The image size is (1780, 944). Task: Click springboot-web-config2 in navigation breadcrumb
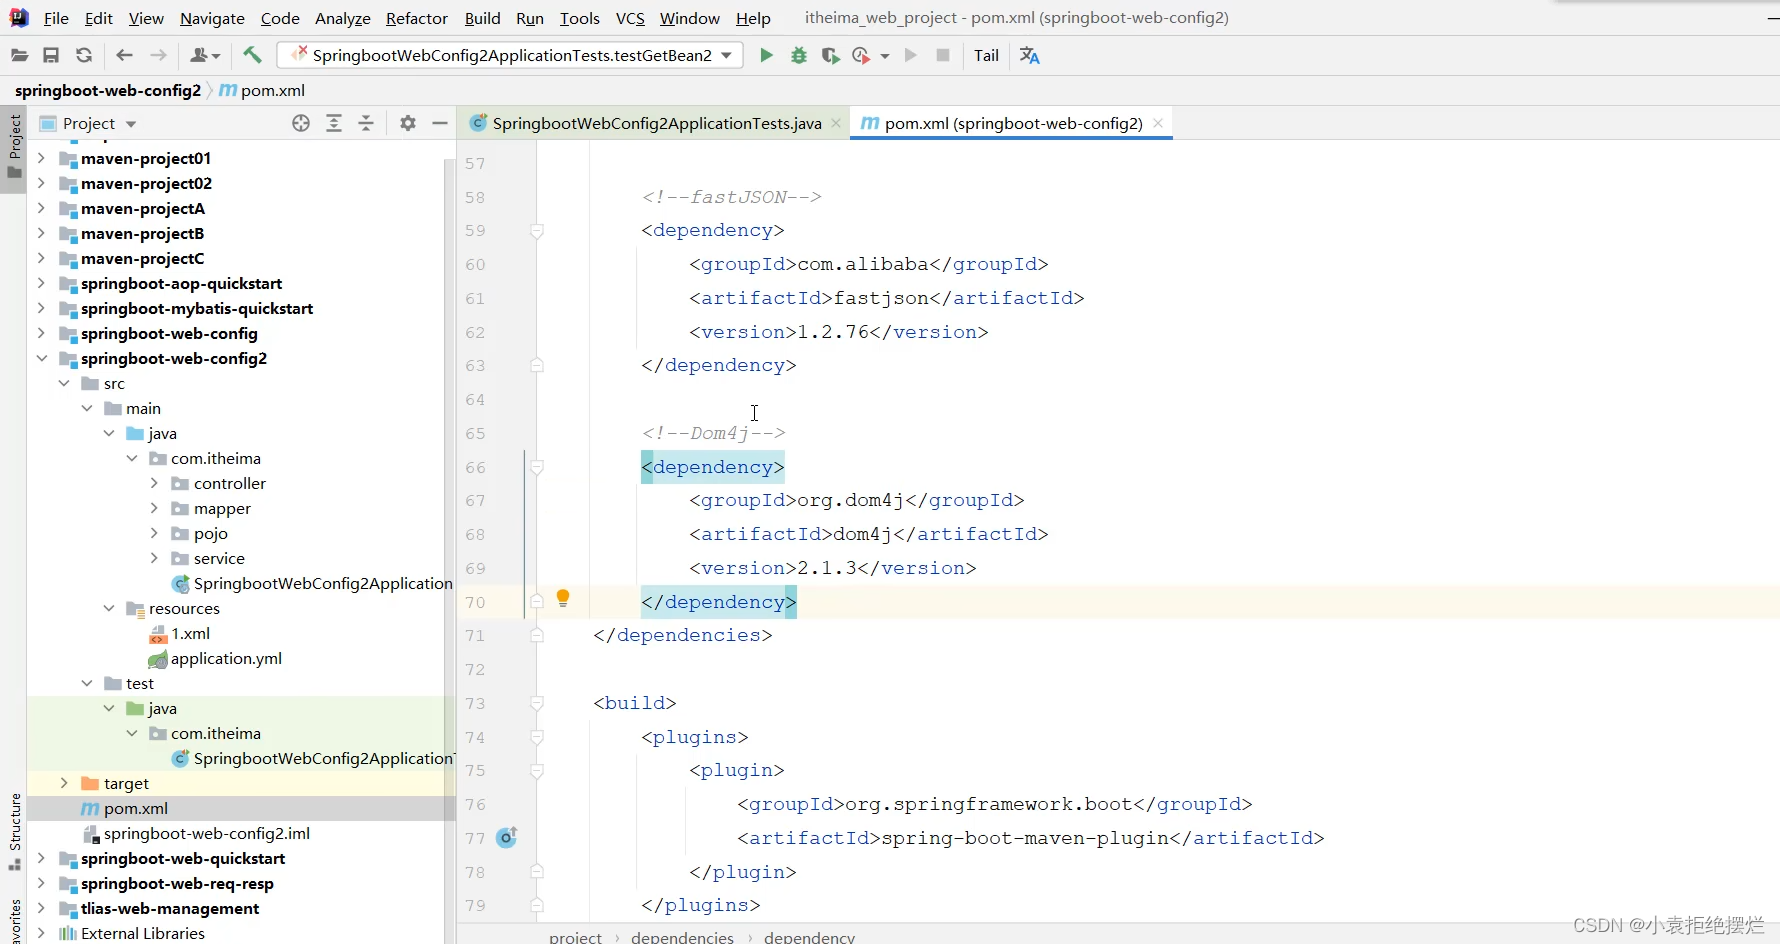coord(108,90)
